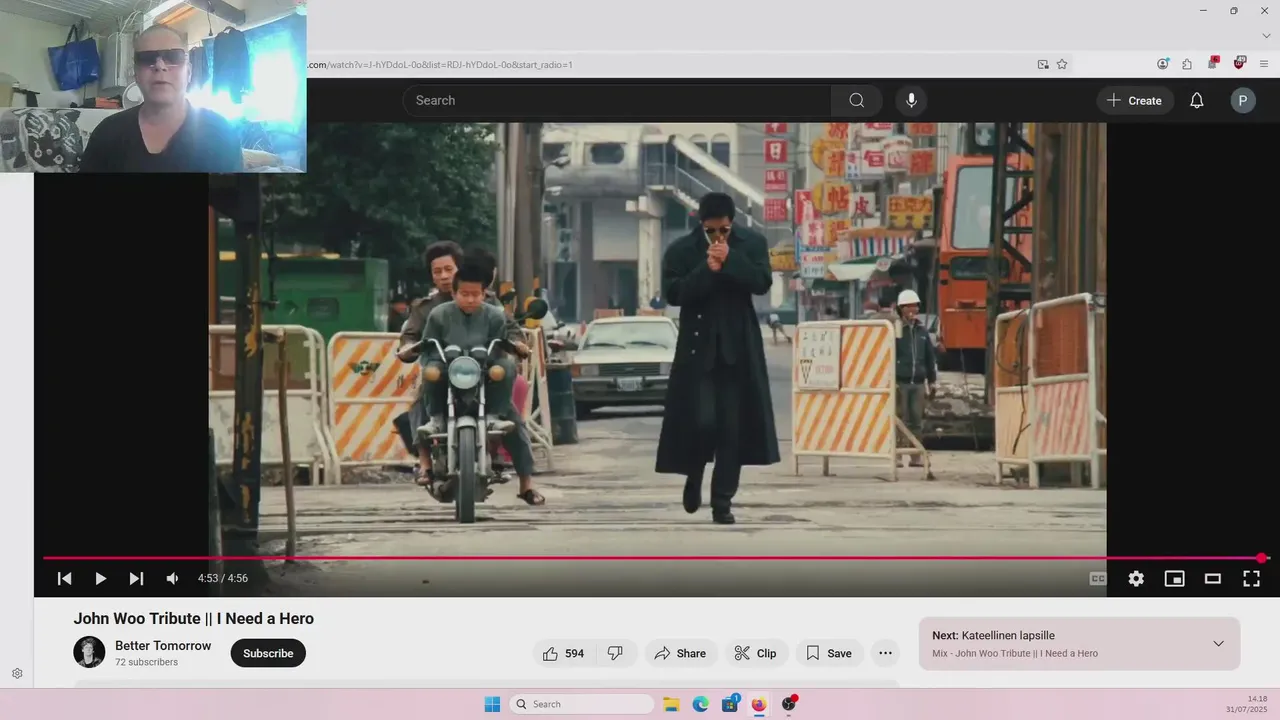Expand the Next playlist panel

(1218, 643)
